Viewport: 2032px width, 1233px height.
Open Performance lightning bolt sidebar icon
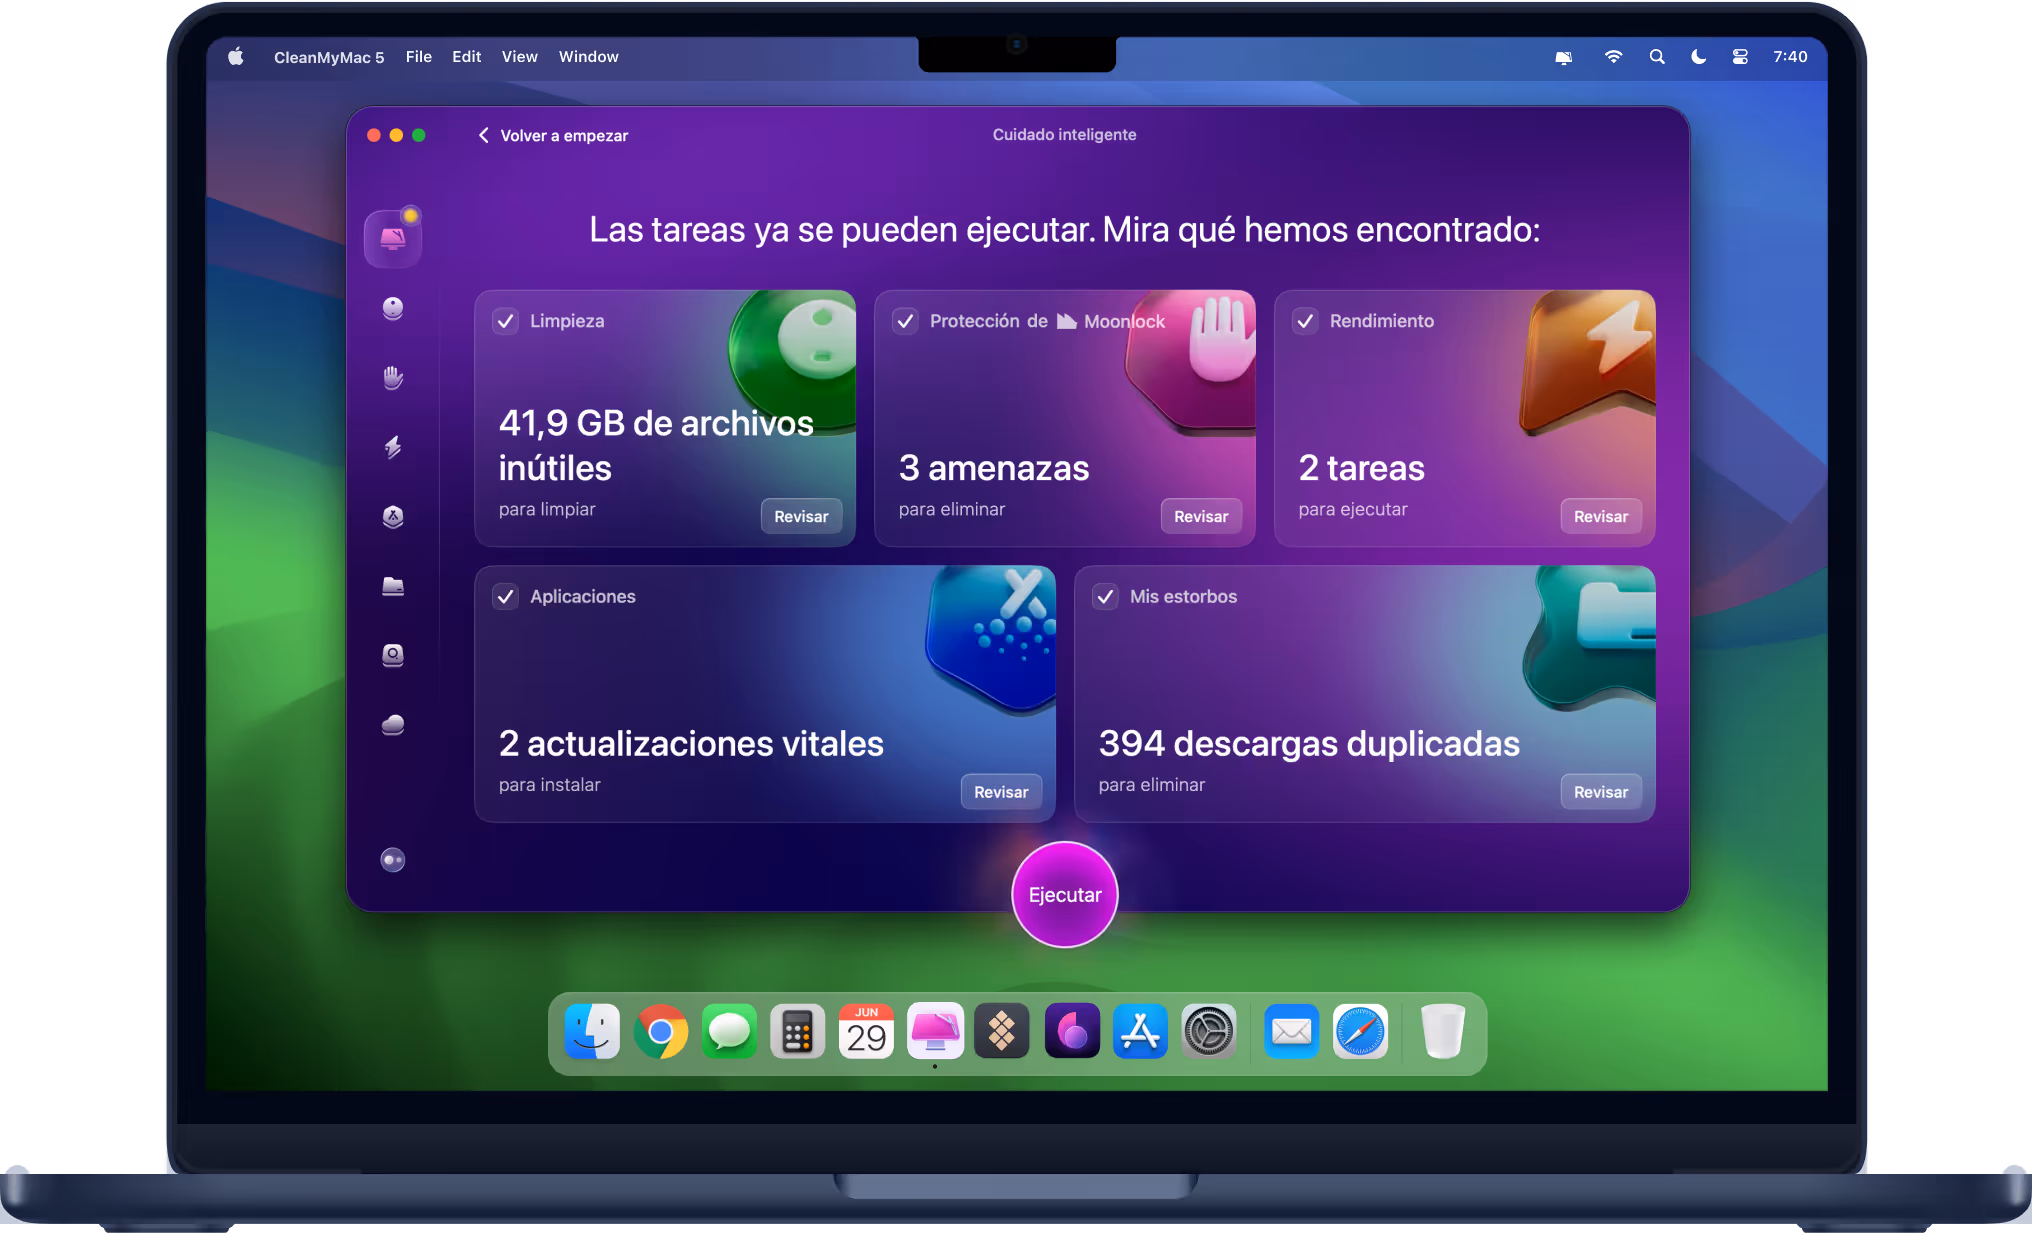click(x=392, y=447)
